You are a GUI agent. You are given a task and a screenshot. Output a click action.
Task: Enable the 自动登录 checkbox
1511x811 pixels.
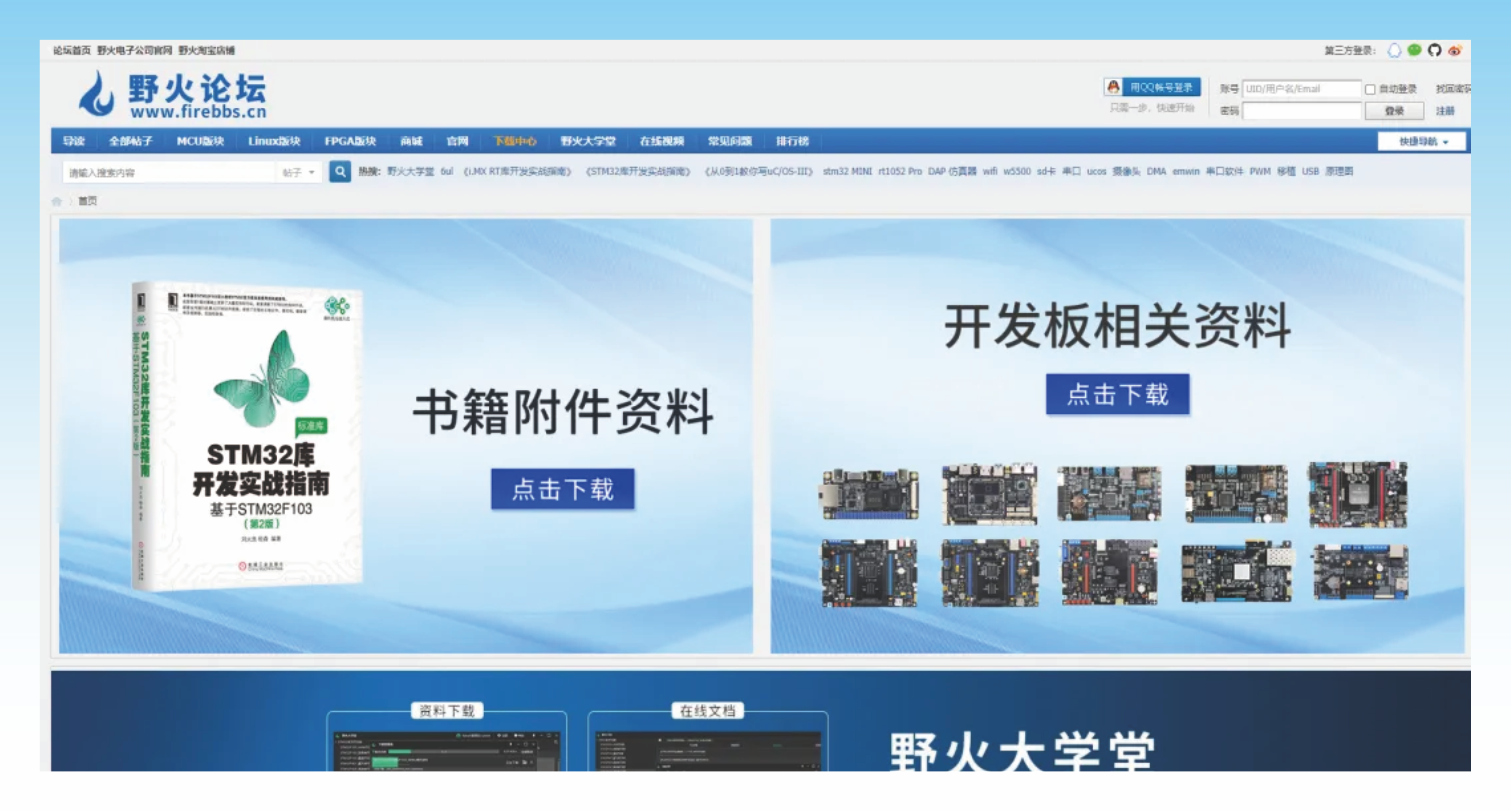pyautogui.click(x=1370, y=89)
